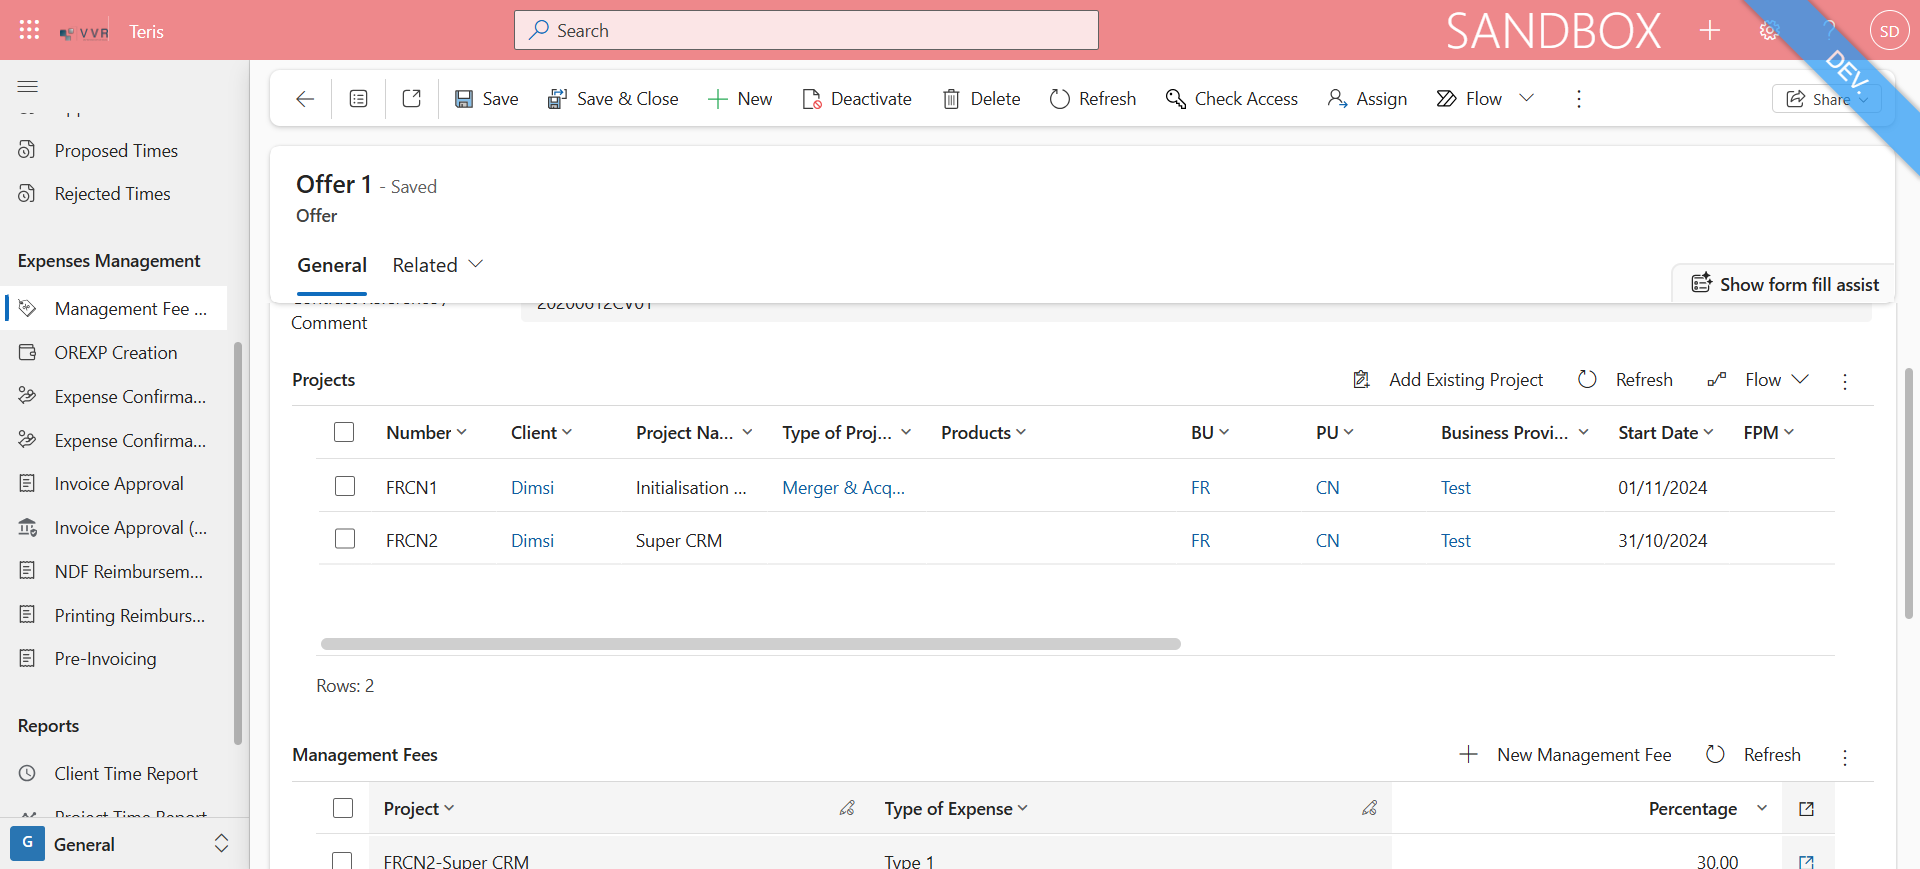The width and height of the screenshot is (1920, 869).
Task: Expand the command bar Flow menu
Action: (1527, 98)
